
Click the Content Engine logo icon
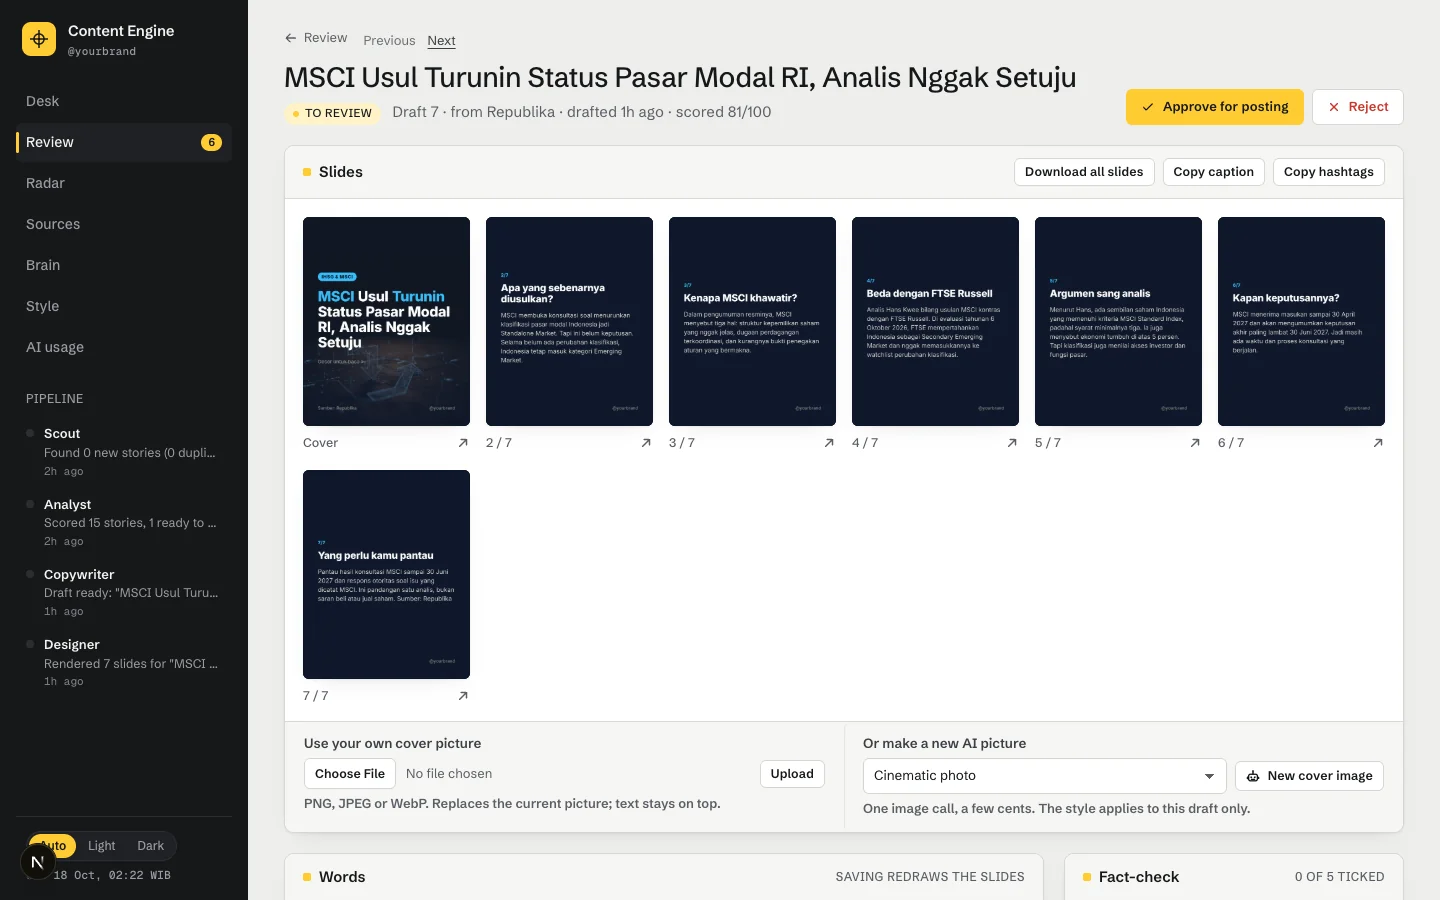click(x=39, y=39)
